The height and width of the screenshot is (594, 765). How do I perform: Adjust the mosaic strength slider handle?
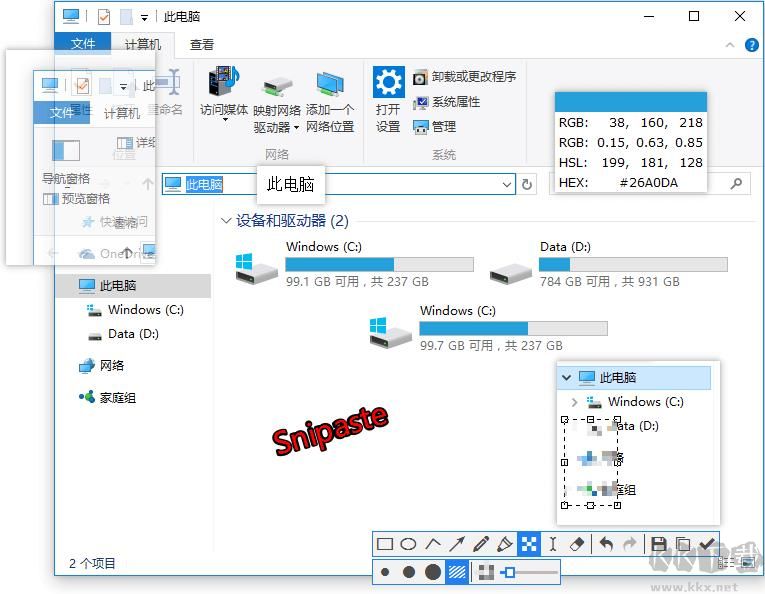click(x=509, y=572)
